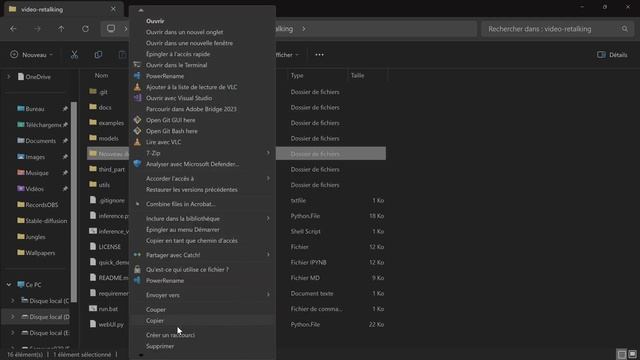Switch to details list view icon
The height and width of the screenshot is (360, 640).
[622, 354]
